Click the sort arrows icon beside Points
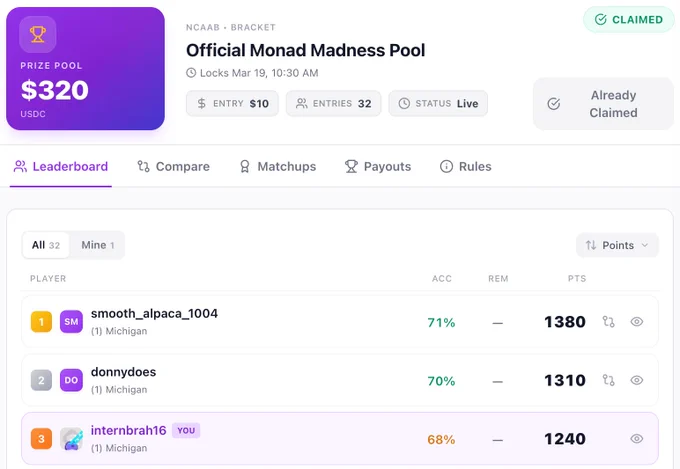Image resolution: width=680 pixels, height=469 pixels. click(x=591, y=245)
